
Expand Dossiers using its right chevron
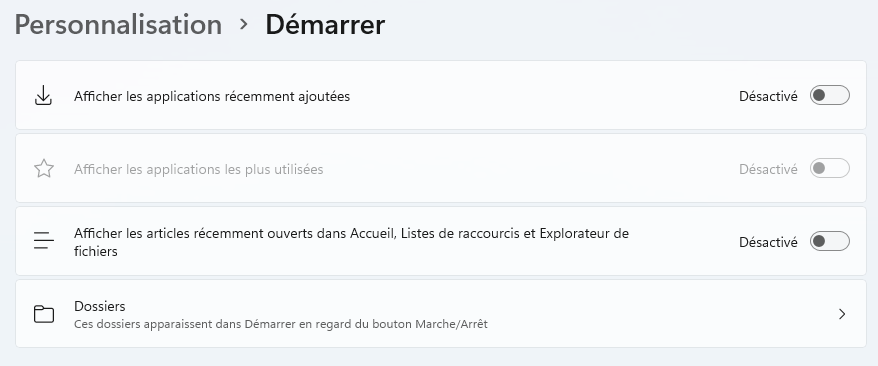pyautogui.click(x=842, y=314)
